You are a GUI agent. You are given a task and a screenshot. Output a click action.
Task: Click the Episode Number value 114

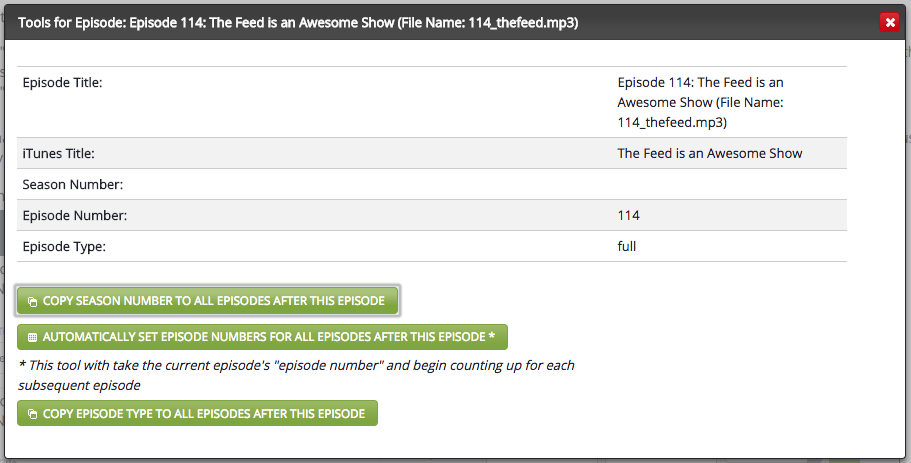coord(628,216)
